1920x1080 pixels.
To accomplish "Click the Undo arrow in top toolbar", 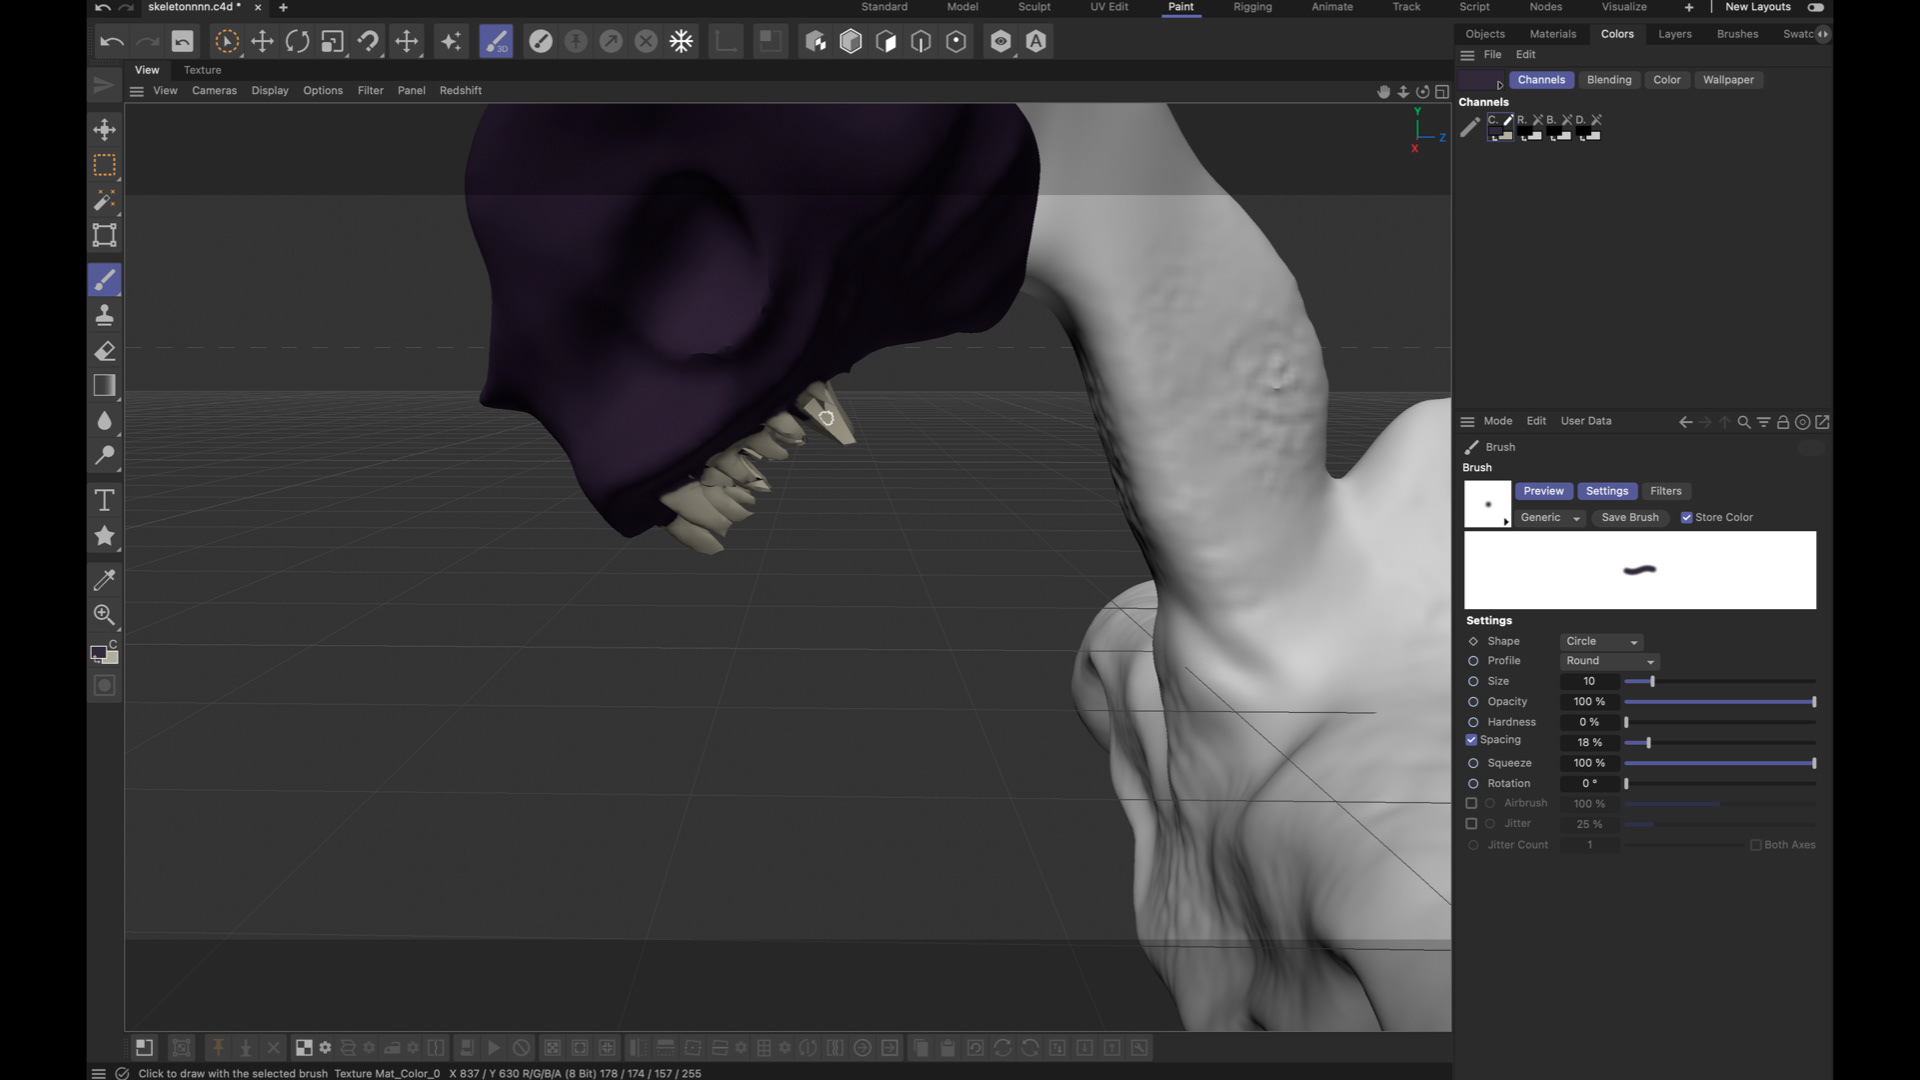I will pos(111,41).
